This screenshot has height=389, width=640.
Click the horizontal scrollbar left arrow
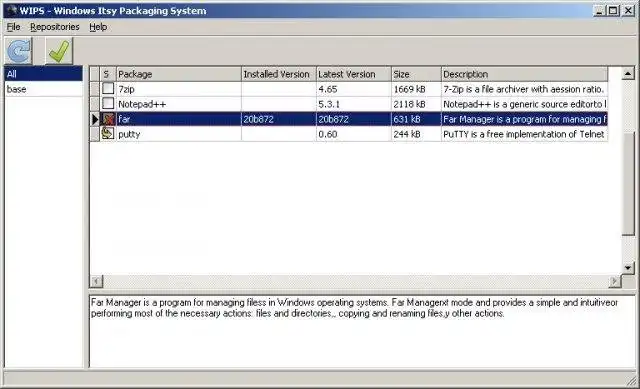[x=96, y=281]
